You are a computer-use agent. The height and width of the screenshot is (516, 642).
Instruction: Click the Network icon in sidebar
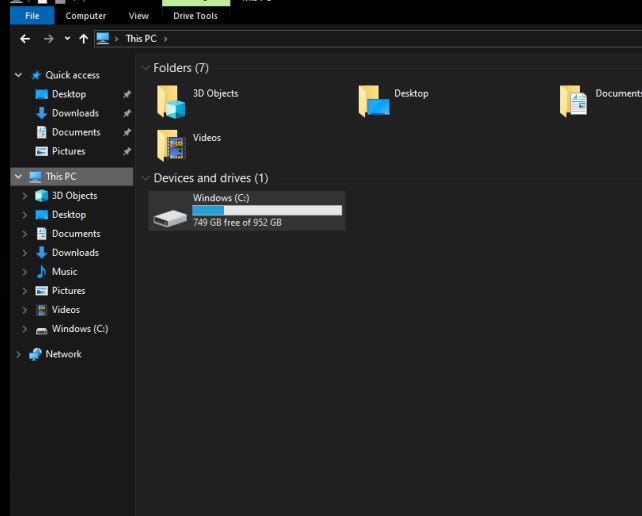tap(35, 354)
